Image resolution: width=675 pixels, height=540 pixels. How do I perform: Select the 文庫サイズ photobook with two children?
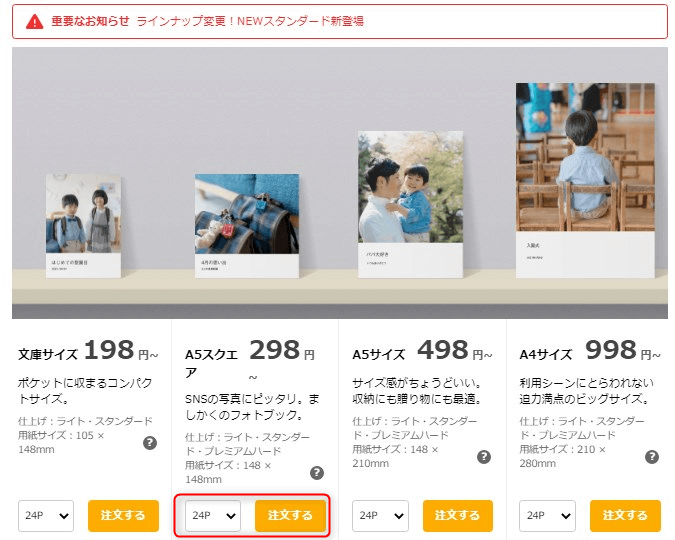pyautogui.click(x=84, y=226)
